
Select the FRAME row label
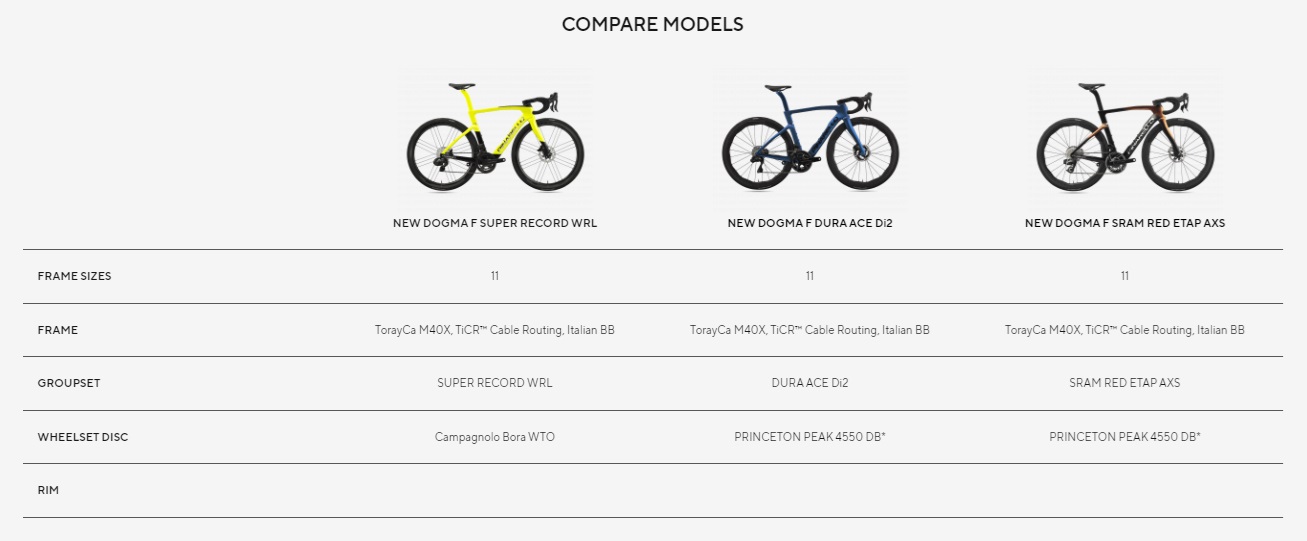click(x=57, y=330)
